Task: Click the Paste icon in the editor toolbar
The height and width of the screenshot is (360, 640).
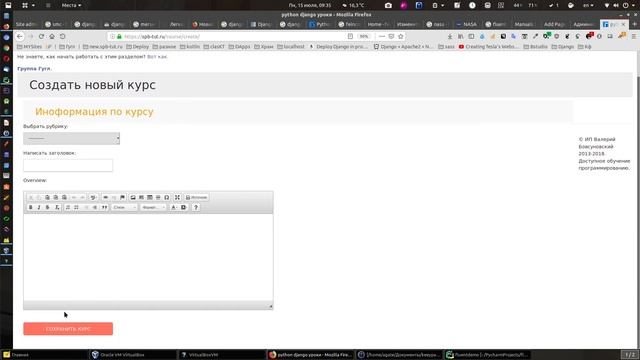Action: [47, 198]
